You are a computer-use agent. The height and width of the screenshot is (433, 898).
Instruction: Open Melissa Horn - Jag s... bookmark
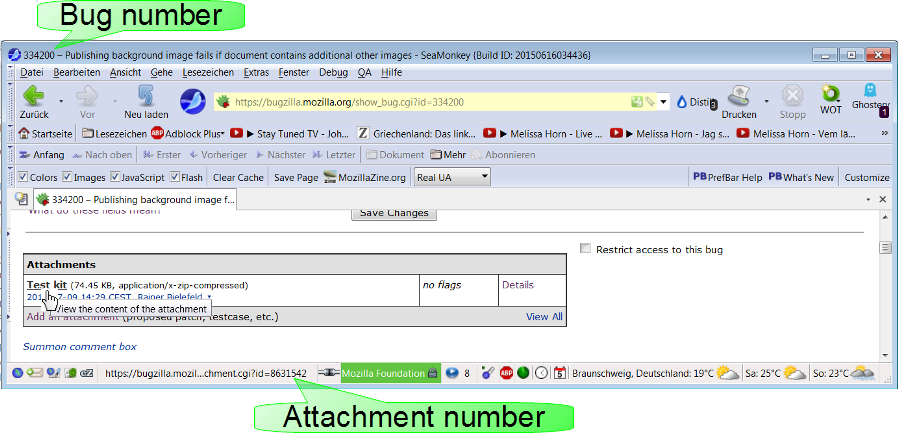[x=669, y=134]
